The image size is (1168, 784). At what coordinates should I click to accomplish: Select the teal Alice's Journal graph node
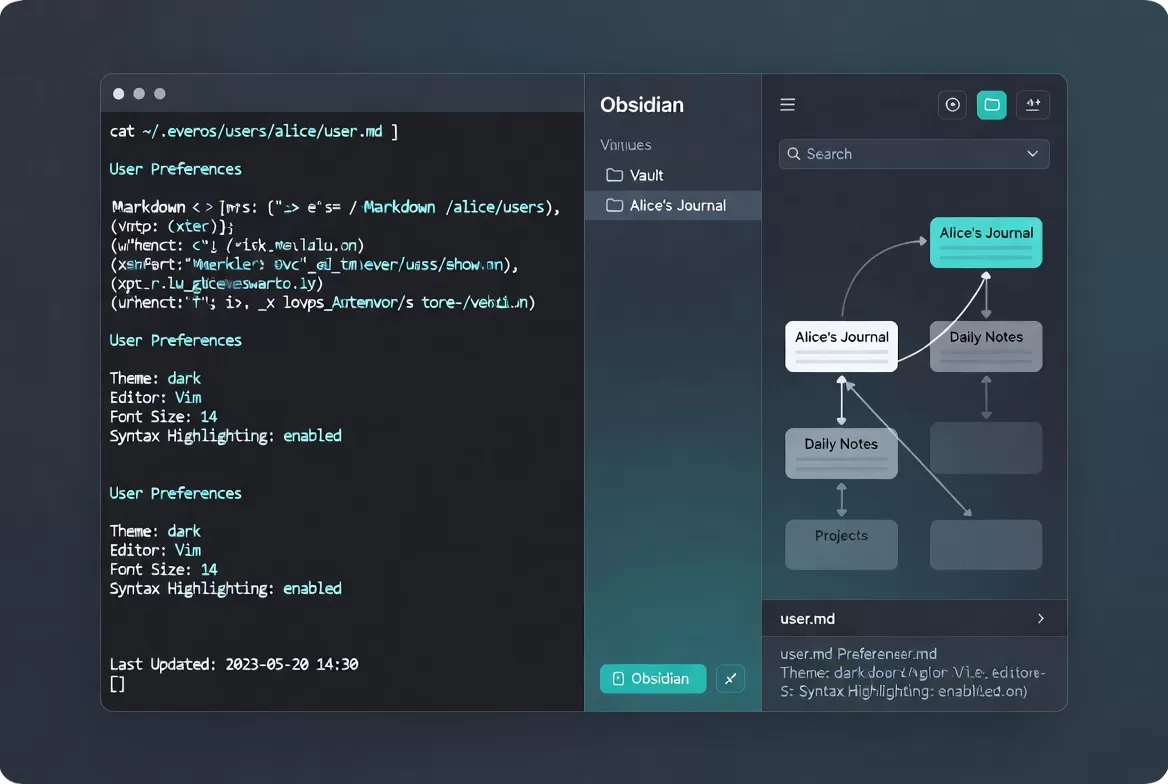pyautogui.click(x=986, y=243)
